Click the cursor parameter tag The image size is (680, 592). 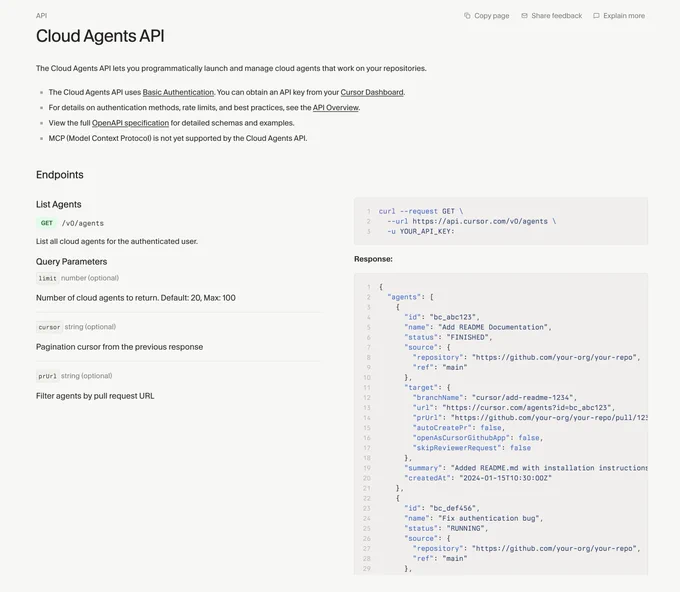click(x=49, y=327)
